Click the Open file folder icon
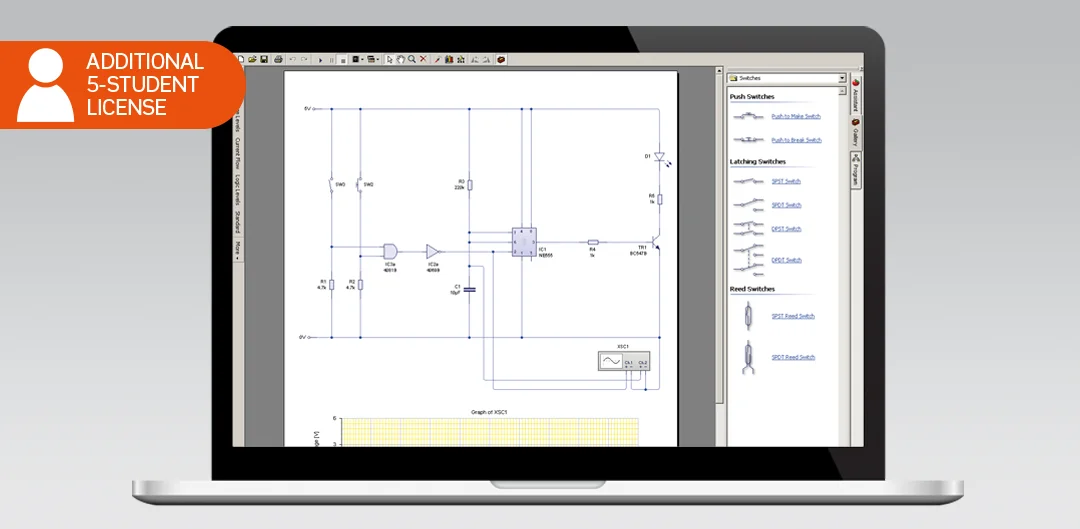Screen dimensions: 1080x529 [252, 60]
